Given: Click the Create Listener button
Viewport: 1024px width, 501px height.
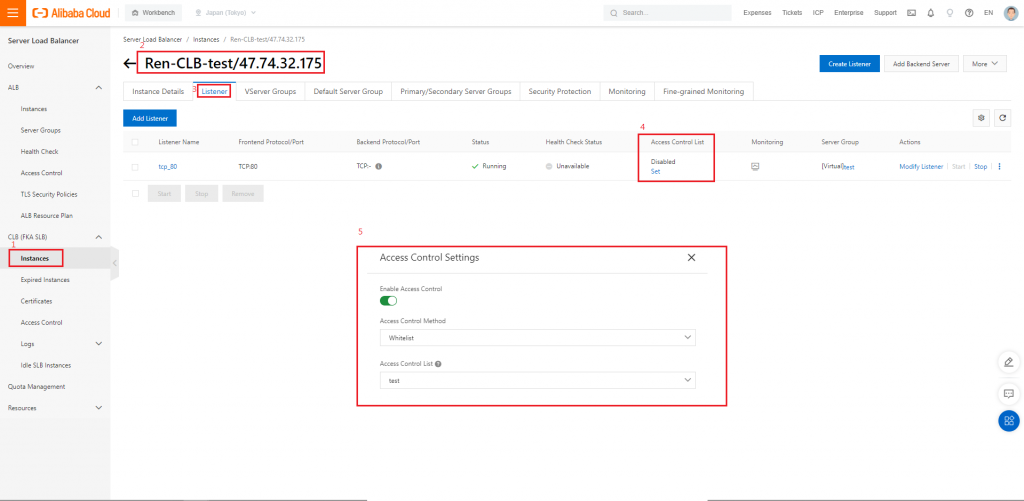Looking at the screenshot, I should pyautogui.click(x=850, y=63).
